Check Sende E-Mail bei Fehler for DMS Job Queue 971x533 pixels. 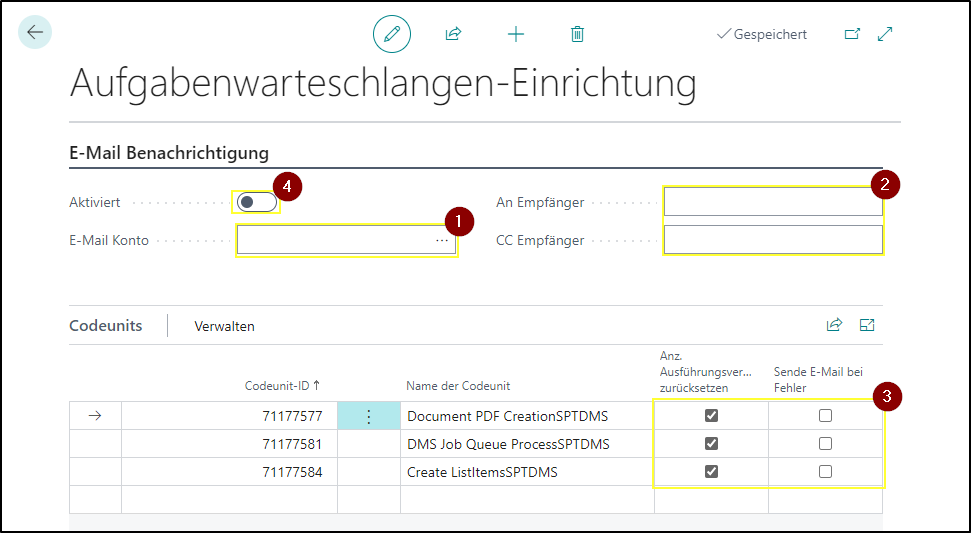point(825,444)
